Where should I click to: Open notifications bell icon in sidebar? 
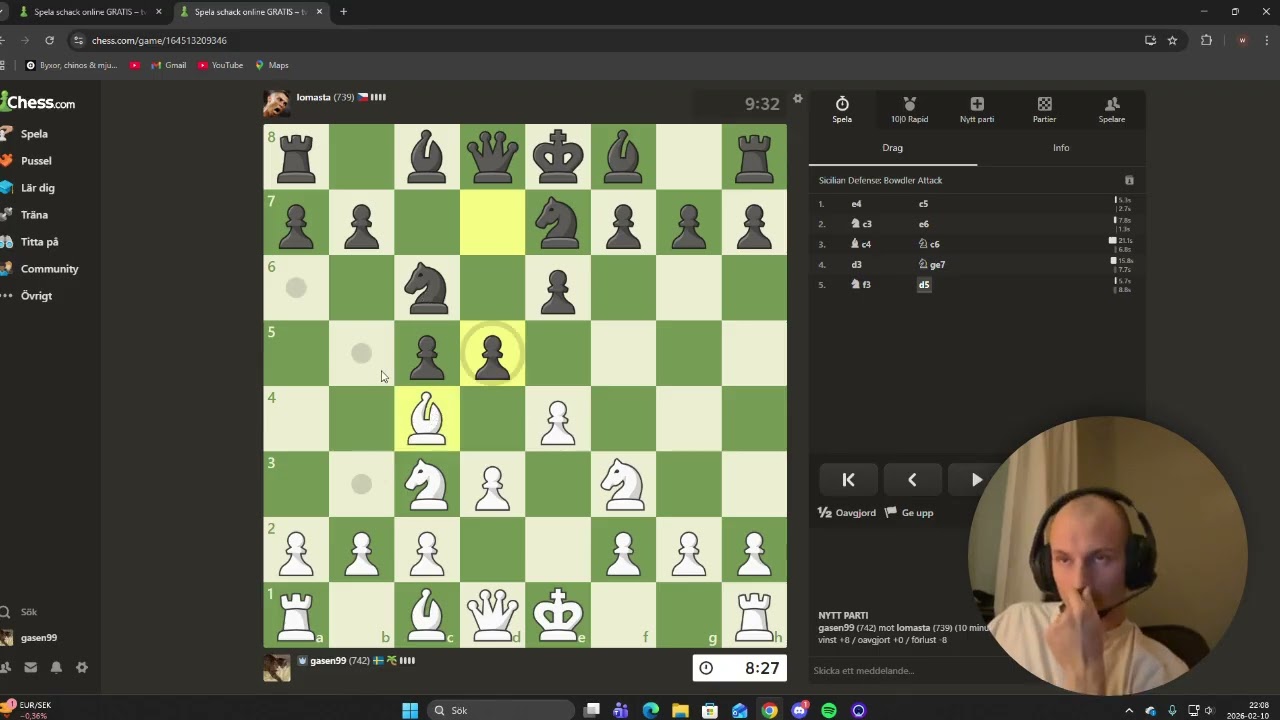(56, 668)
